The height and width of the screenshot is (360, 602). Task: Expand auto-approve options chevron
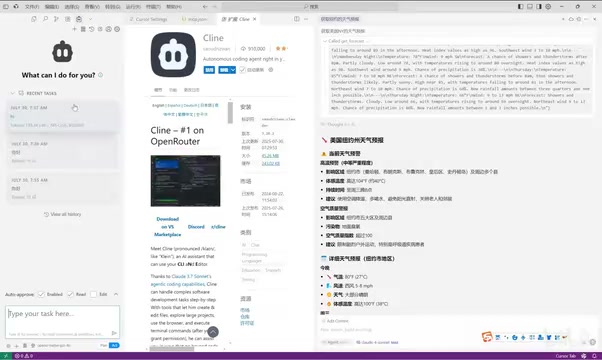116,294
